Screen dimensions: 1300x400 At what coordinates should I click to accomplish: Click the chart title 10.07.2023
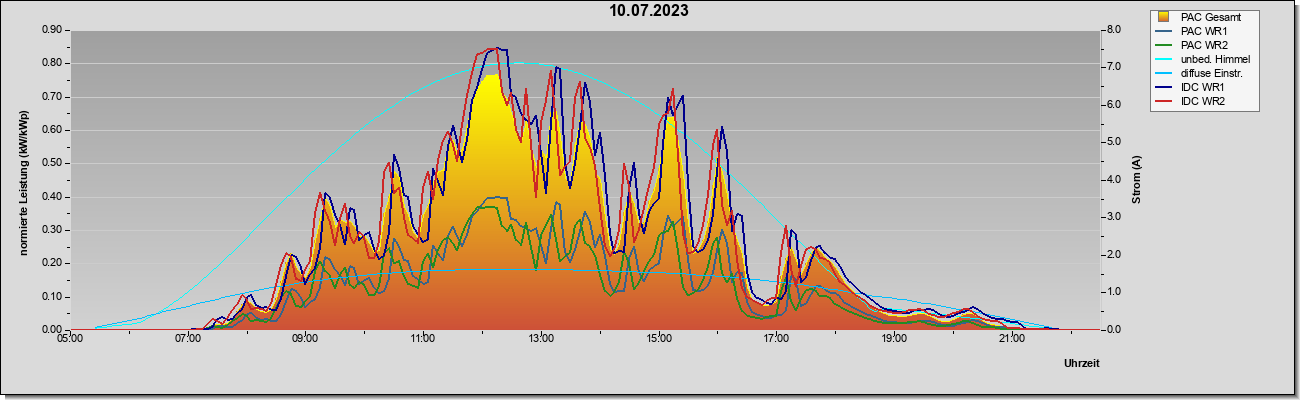coord(650,11)
